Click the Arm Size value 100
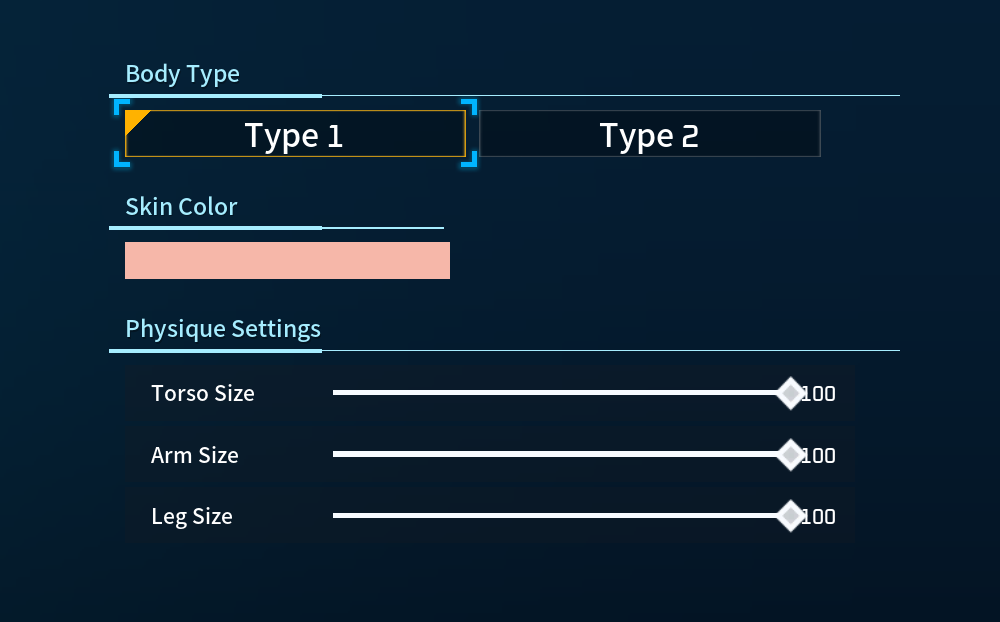 pos(819,456)
